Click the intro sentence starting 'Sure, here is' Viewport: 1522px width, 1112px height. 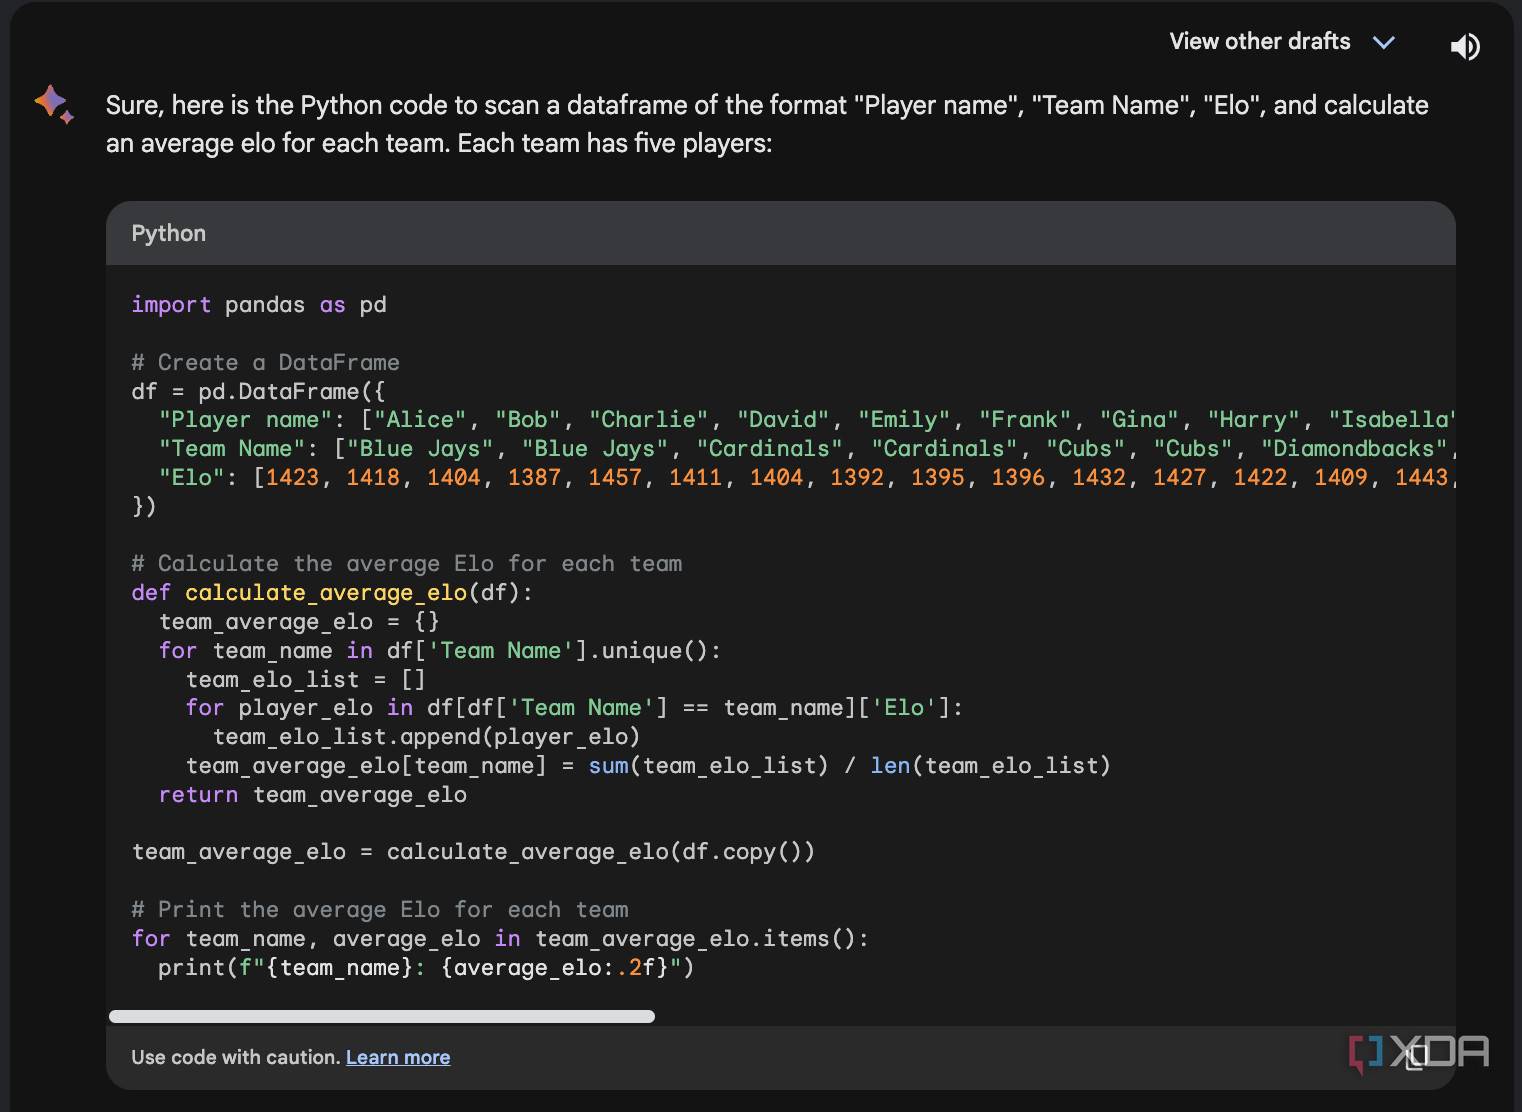tap(767, 124)
